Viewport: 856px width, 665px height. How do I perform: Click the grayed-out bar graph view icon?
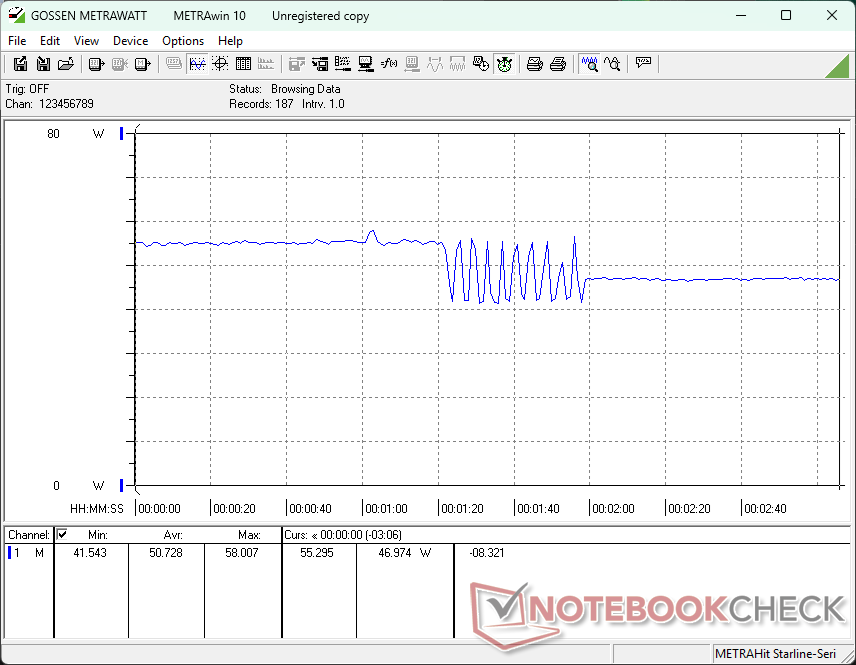point(266,64)
